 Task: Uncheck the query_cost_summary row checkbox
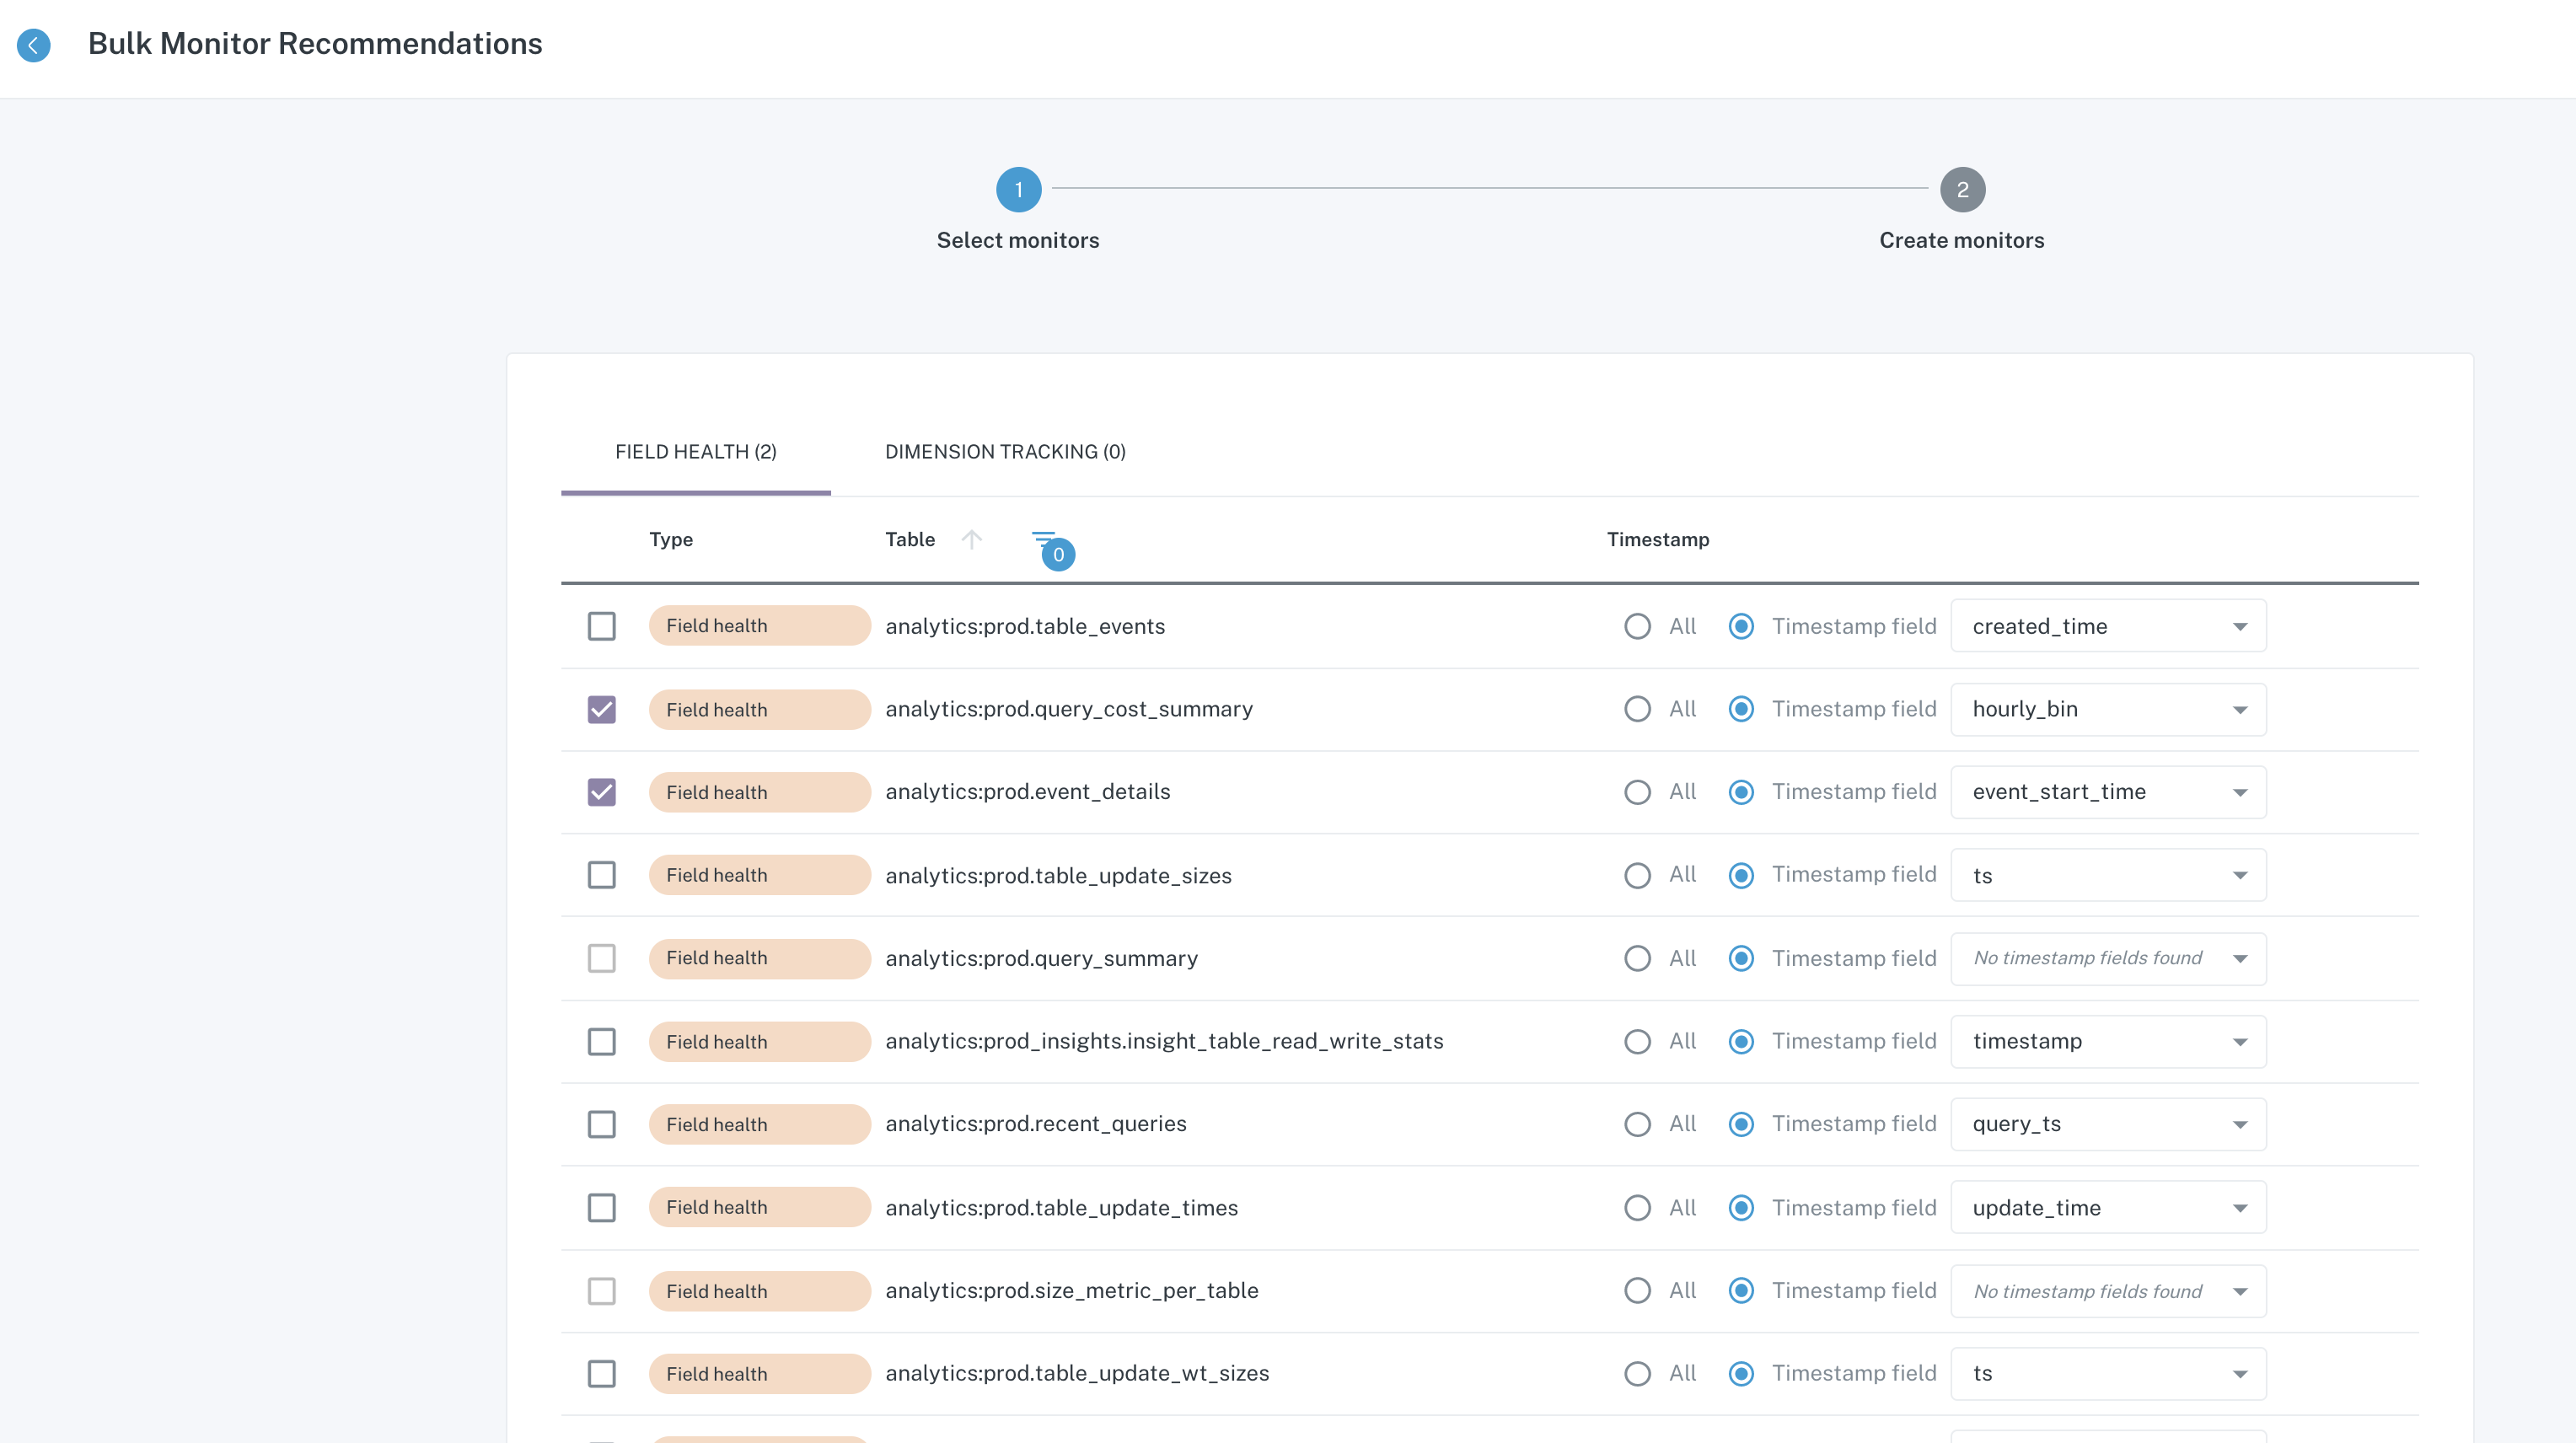601,709
